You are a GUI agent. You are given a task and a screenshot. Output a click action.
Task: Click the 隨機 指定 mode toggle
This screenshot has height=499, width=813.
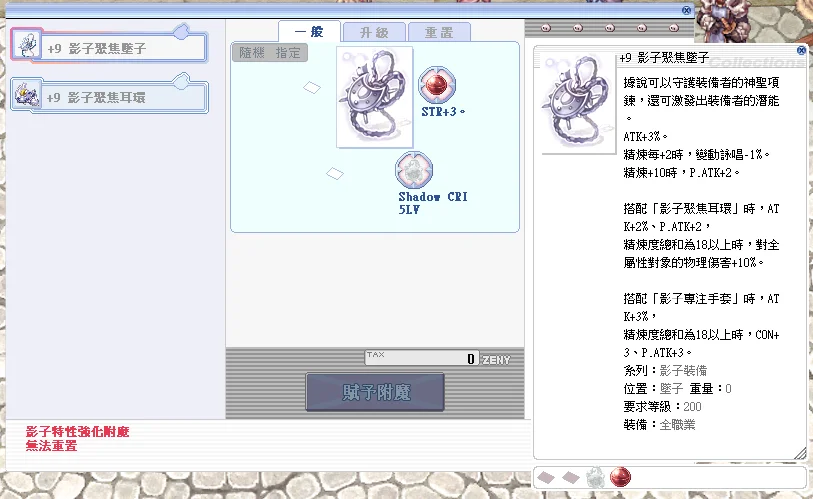[270, 53]
